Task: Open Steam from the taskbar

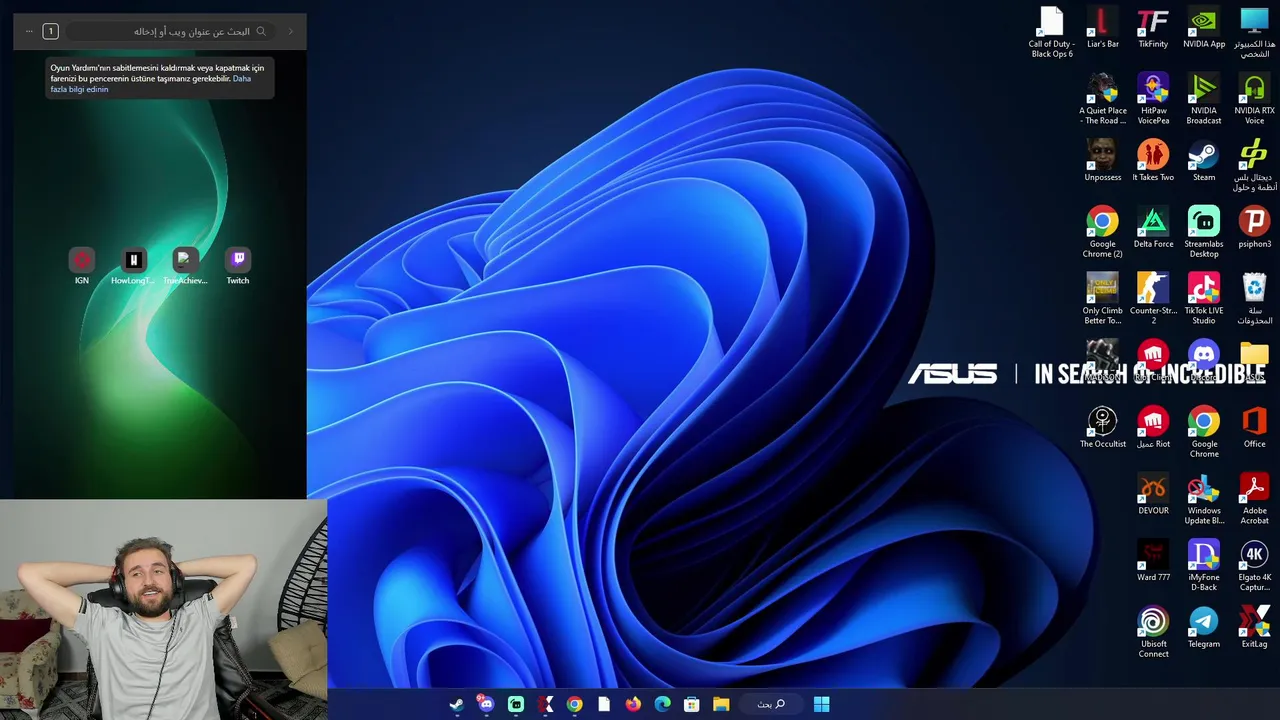Action: click(457, 704)
